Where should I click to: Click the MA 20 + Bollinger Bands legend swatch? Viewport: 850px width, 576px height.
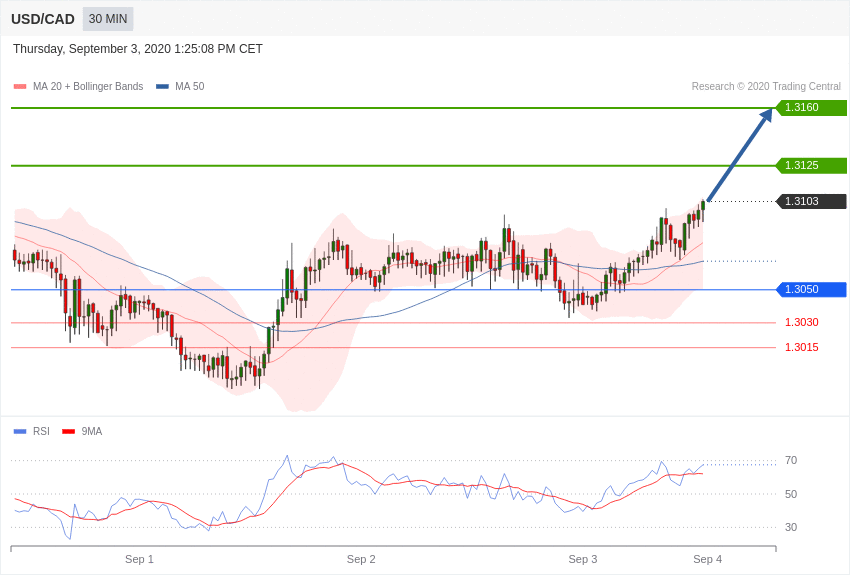click(x=20, y=87)
